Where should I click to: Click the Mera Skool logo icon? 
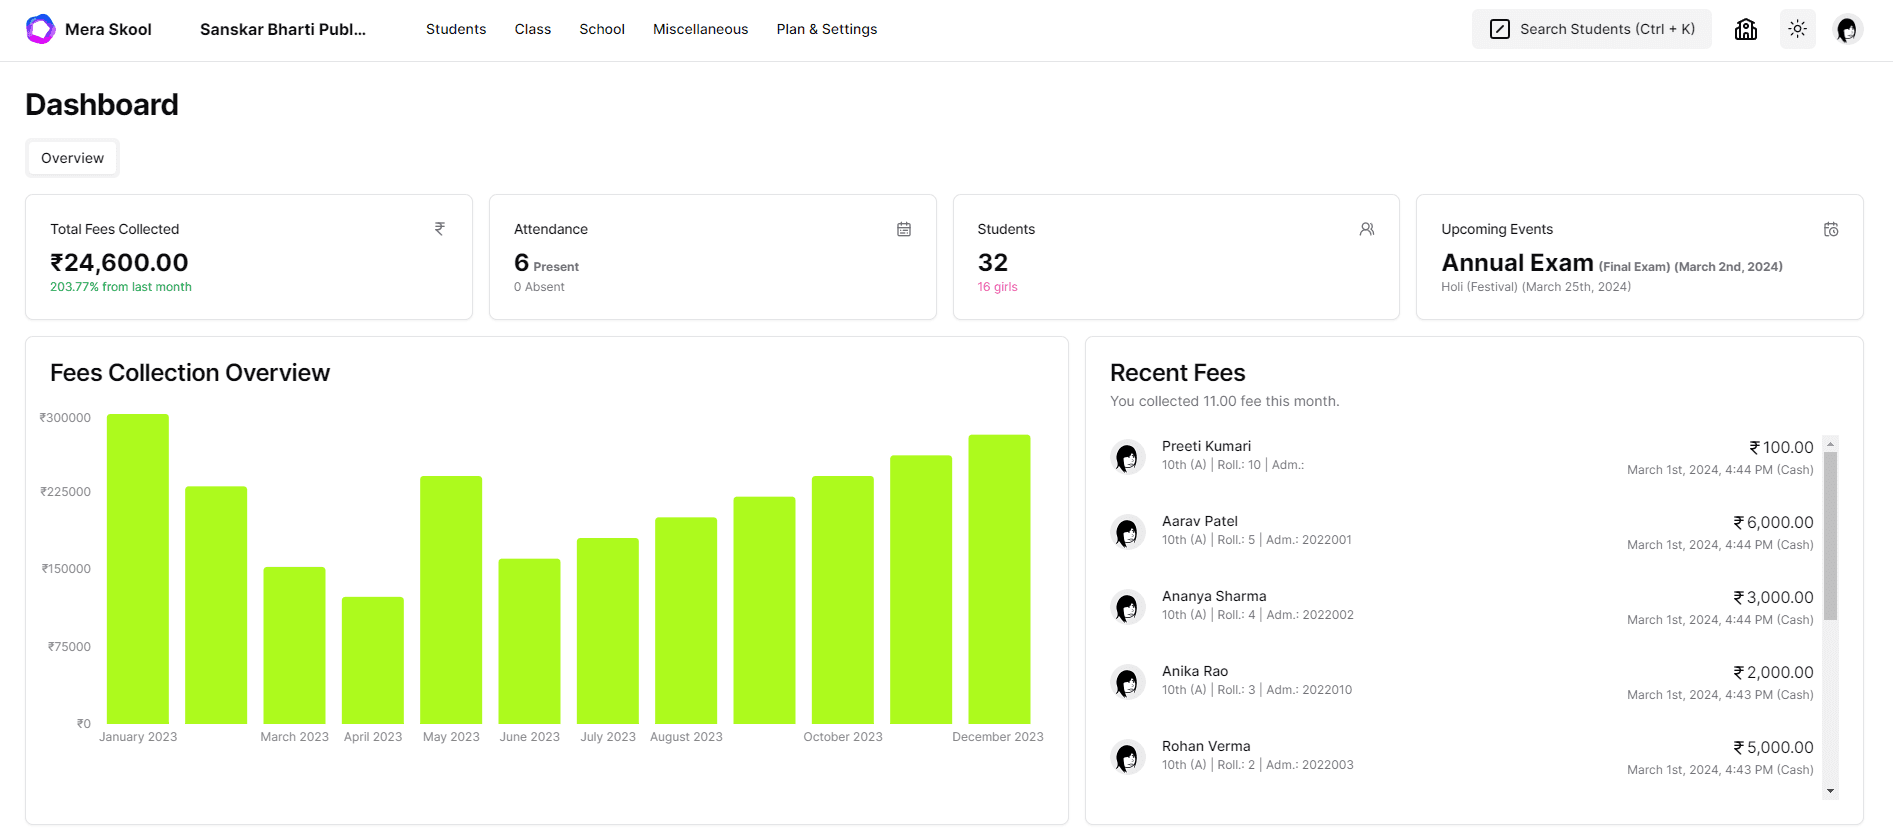41,29
